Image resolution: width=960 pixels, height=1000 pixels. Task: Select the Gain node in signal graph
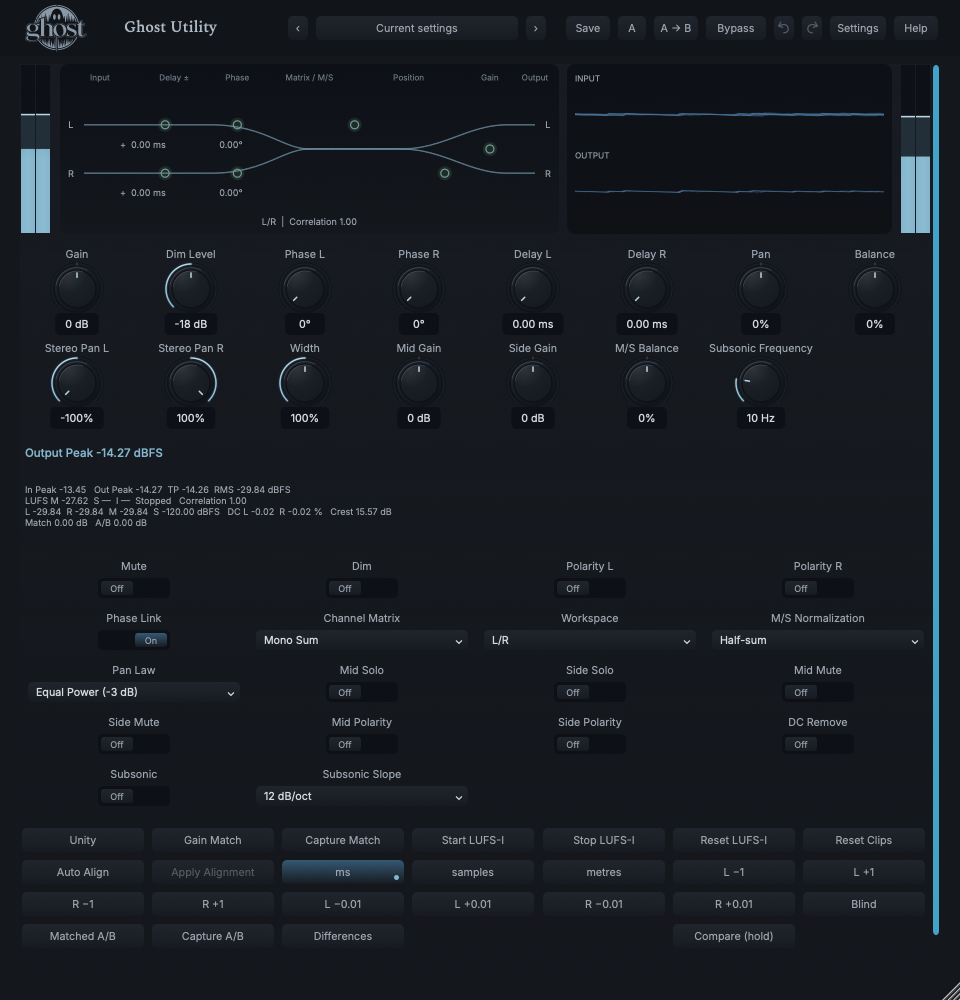click(490, 149)
